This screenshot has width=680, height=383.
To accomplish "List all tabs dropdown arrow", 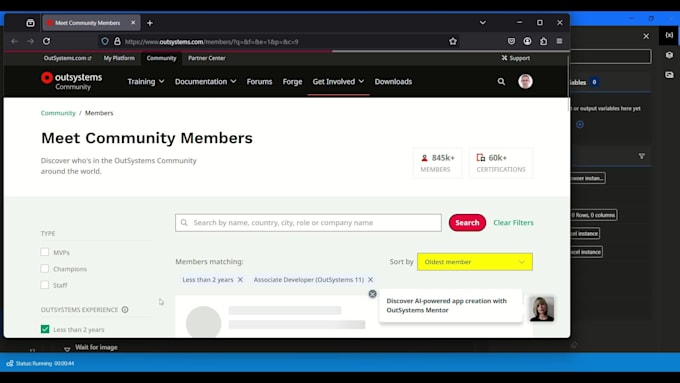I will pos(483,23).
